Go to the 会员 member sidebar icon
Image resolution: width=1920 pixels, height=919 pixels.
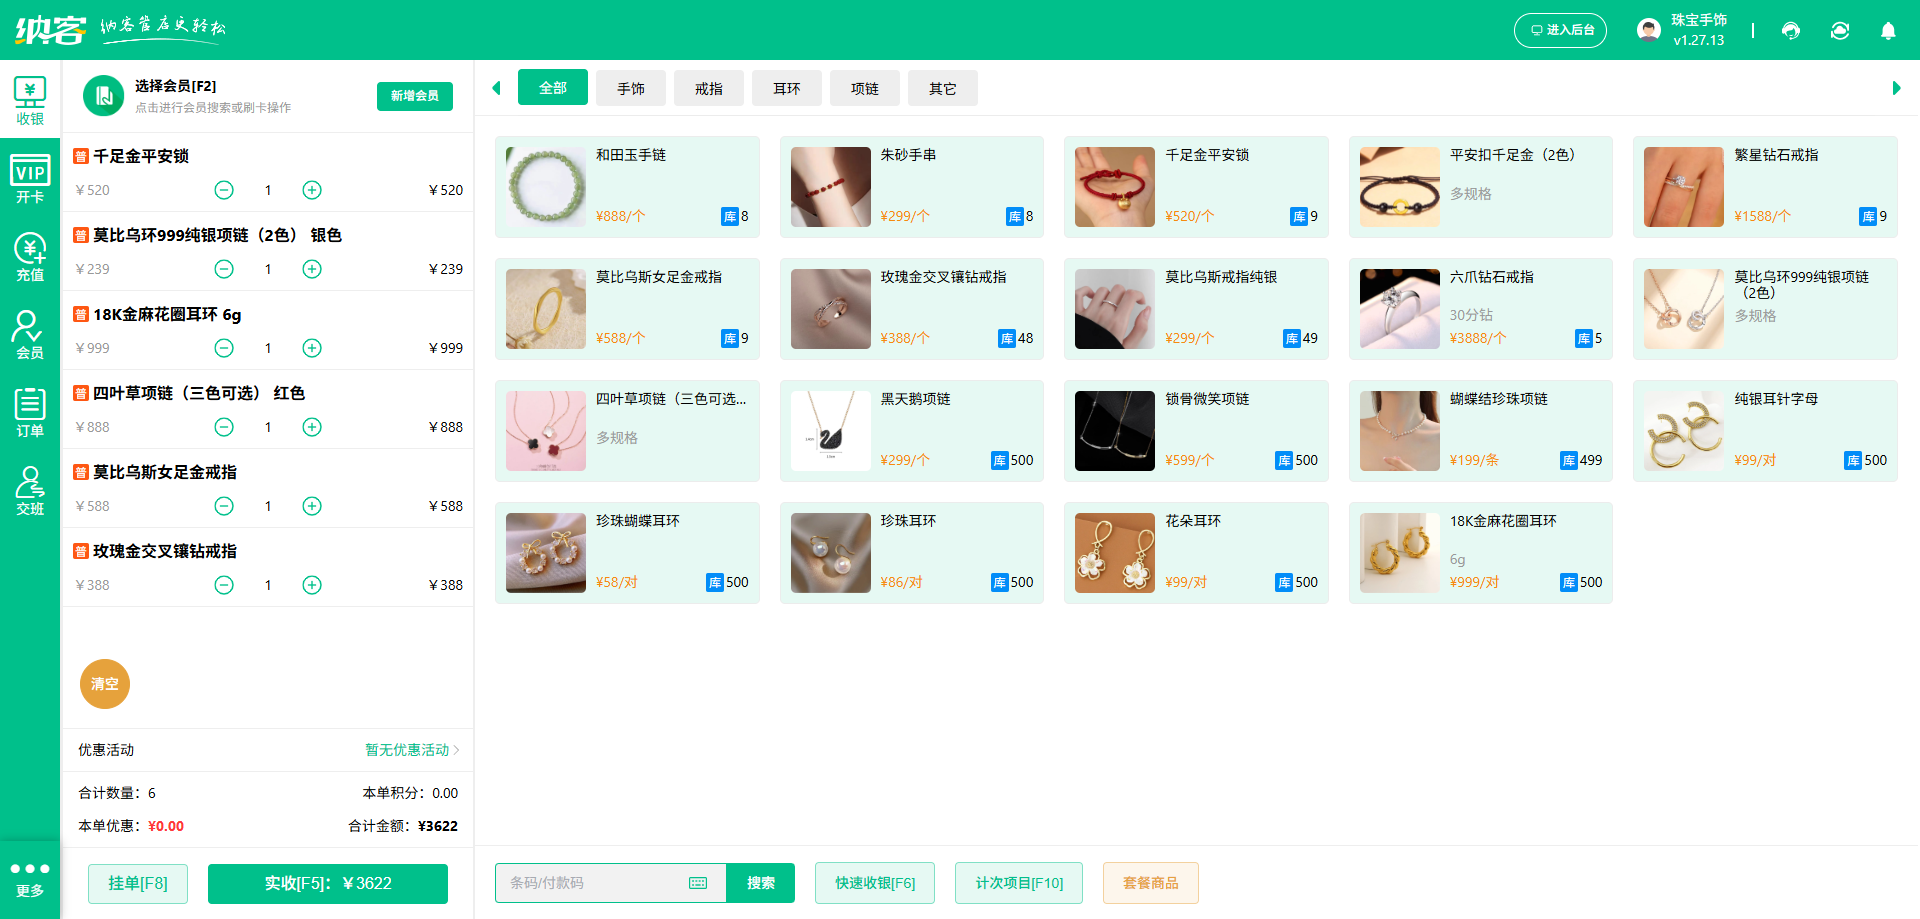[x=30, y=335]
